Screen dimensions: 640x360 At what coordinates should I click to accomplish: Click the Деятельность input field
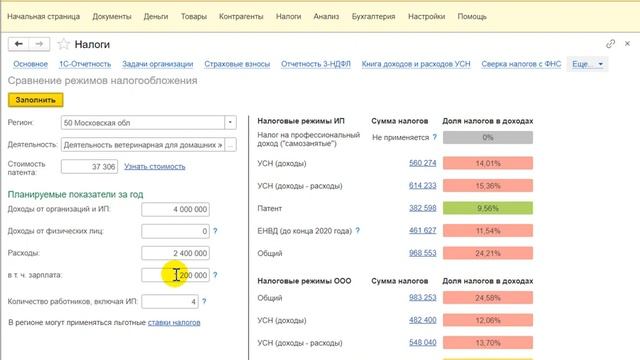pyautogui.click(x=143, y=144)
